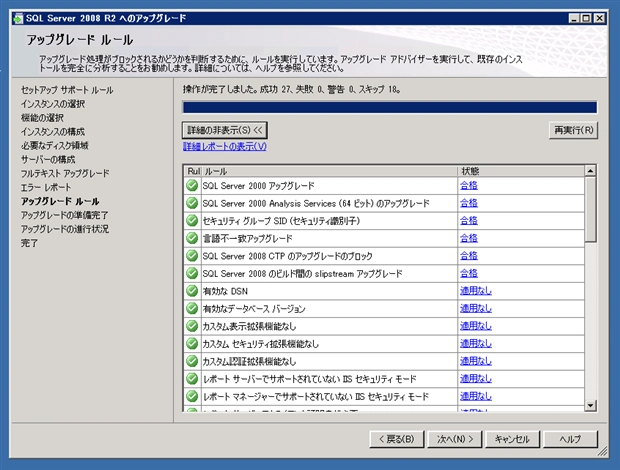Click the completed blue progress bar
Screen dimensions: 620x470
click(x=390, y=107)
